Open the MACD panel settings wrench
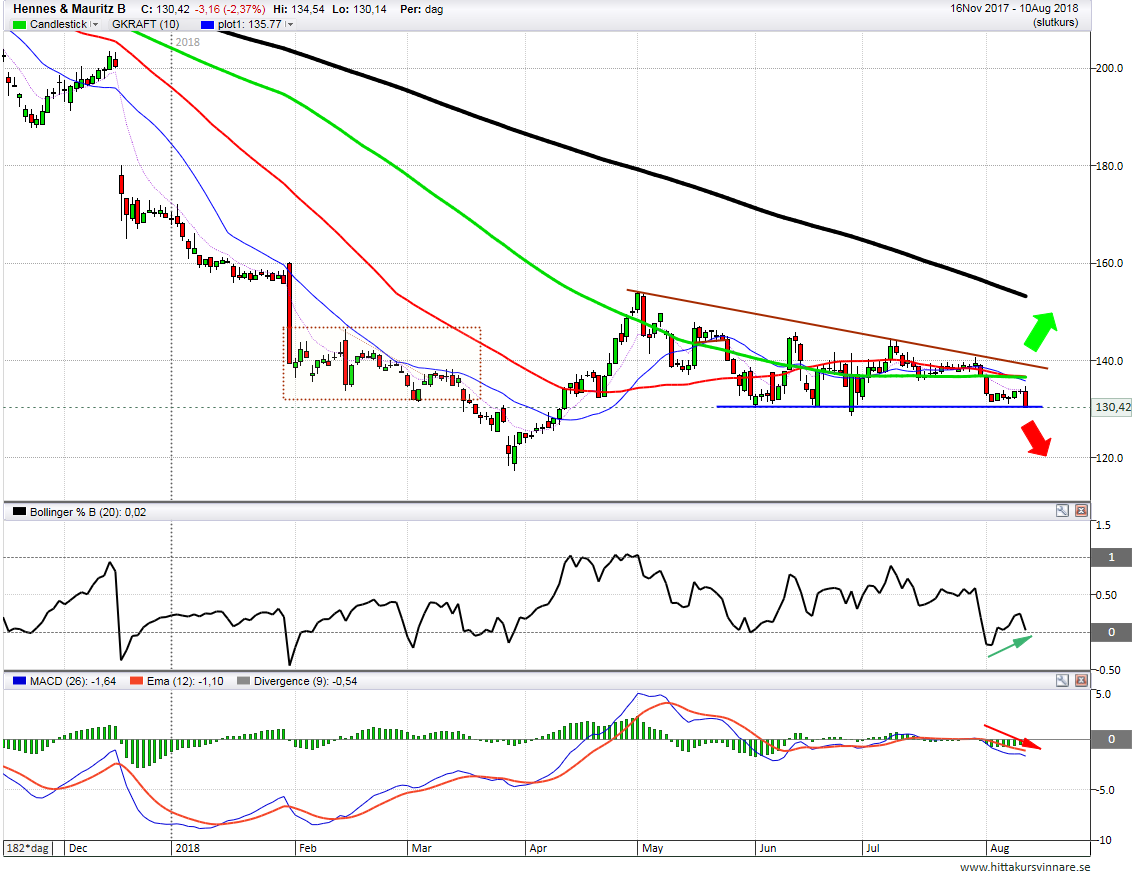 coord(1062,680)
